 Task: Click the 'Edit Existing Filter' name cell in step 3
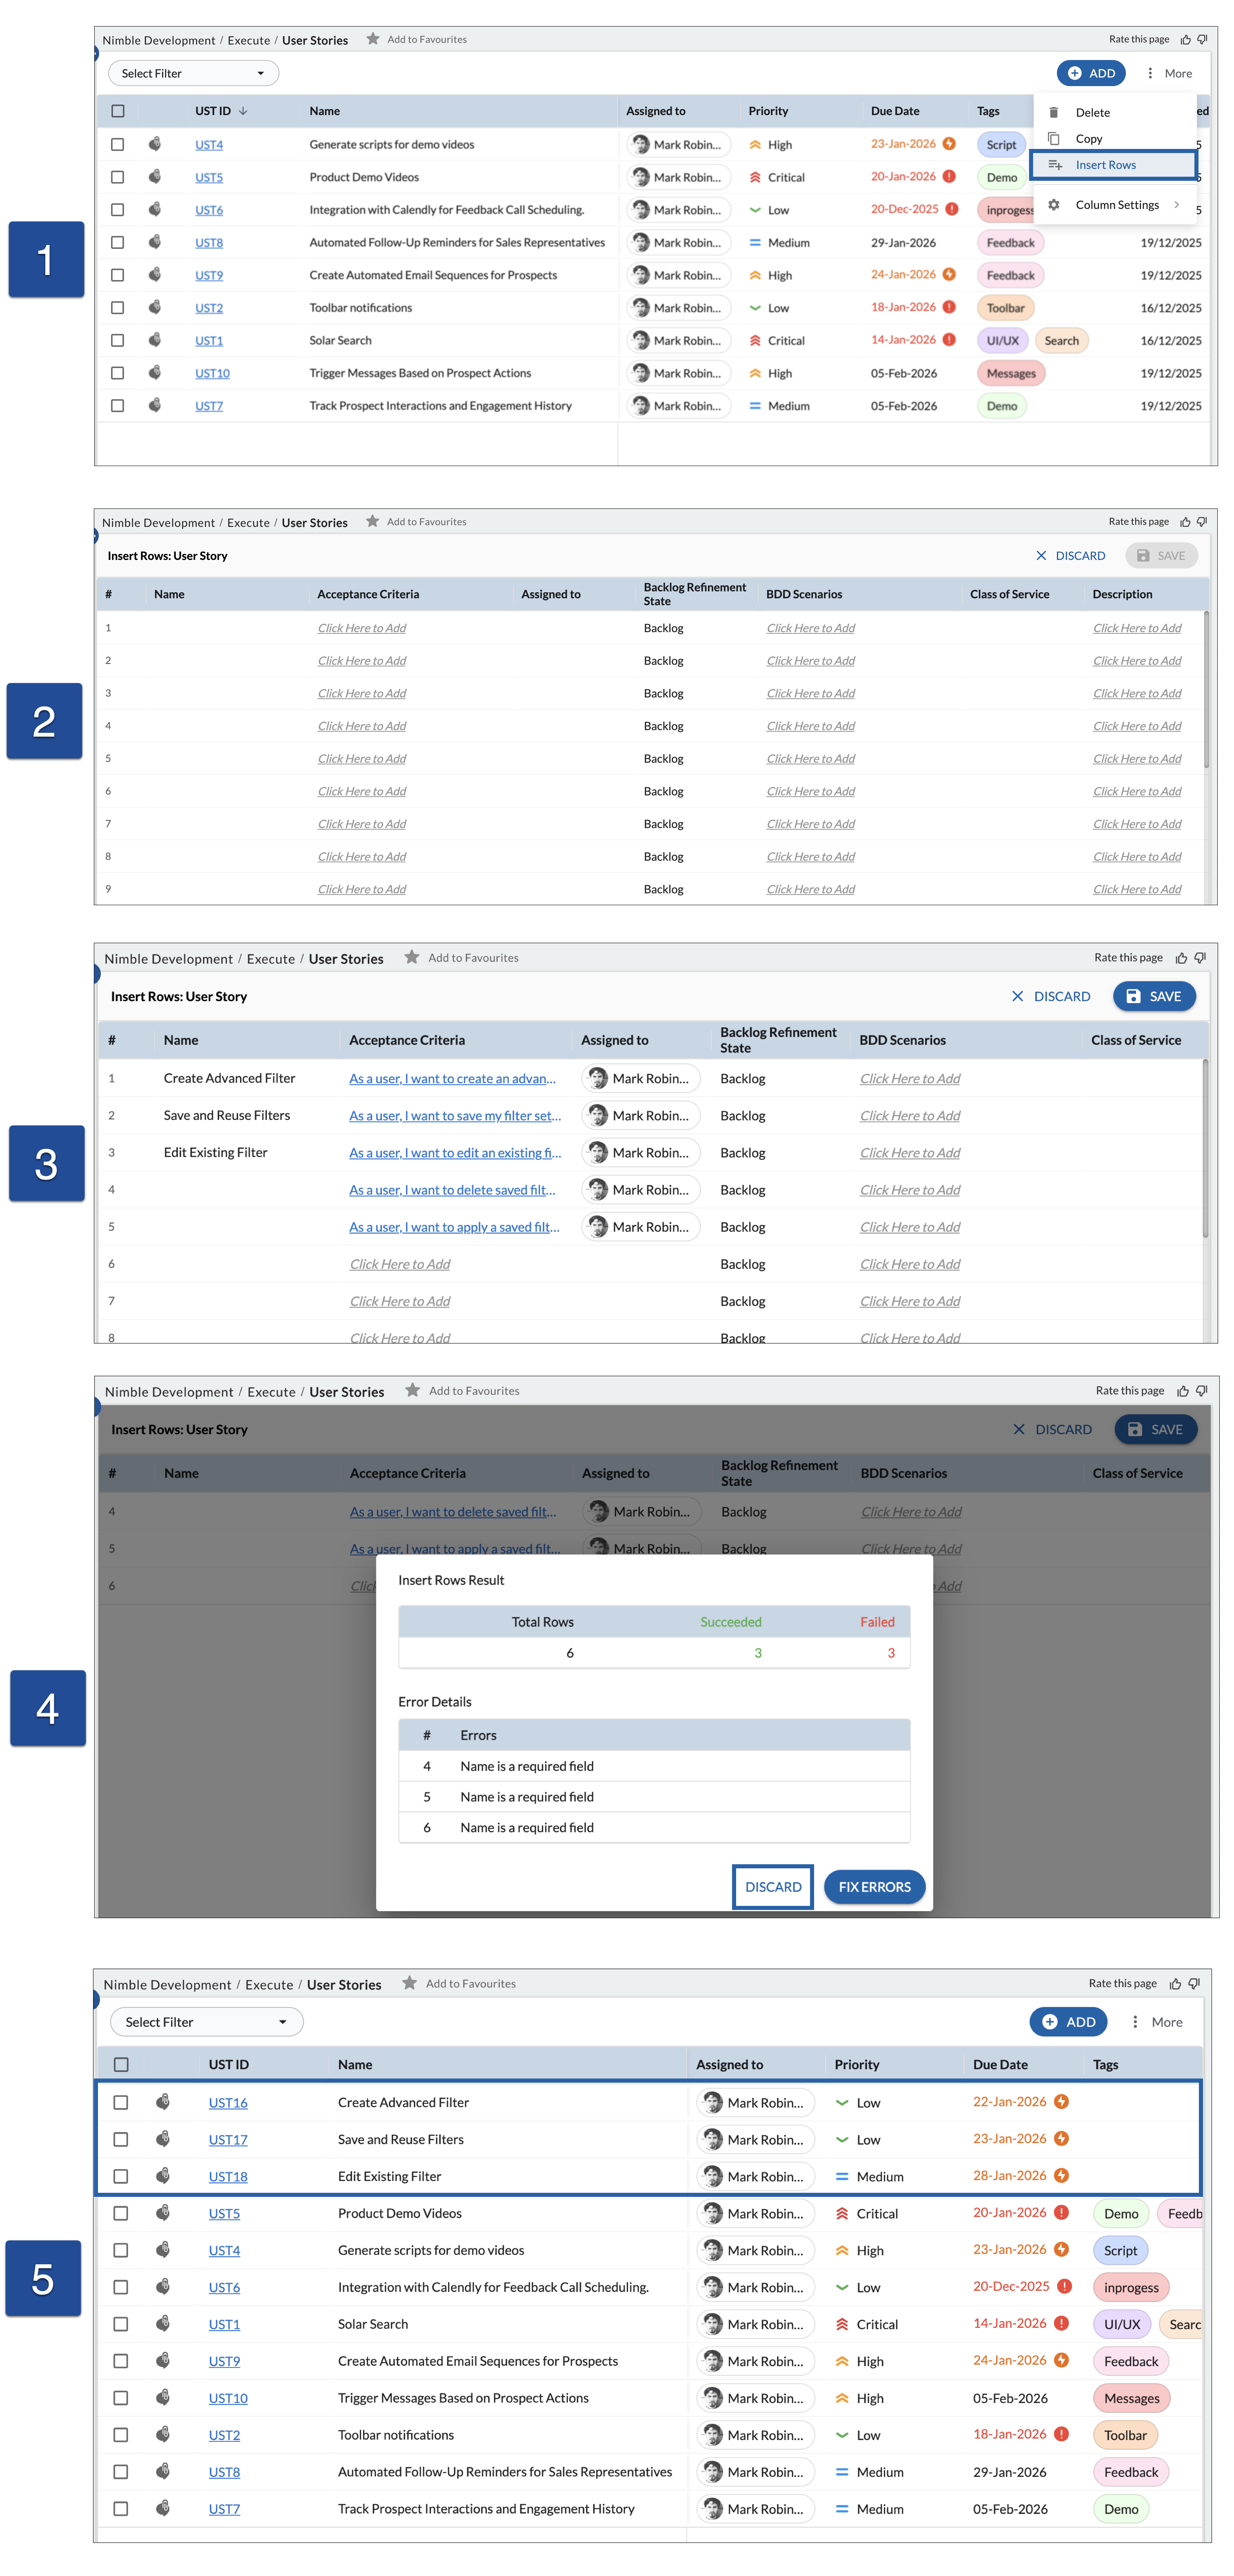pyautogui.click(x=216, y=1153)
